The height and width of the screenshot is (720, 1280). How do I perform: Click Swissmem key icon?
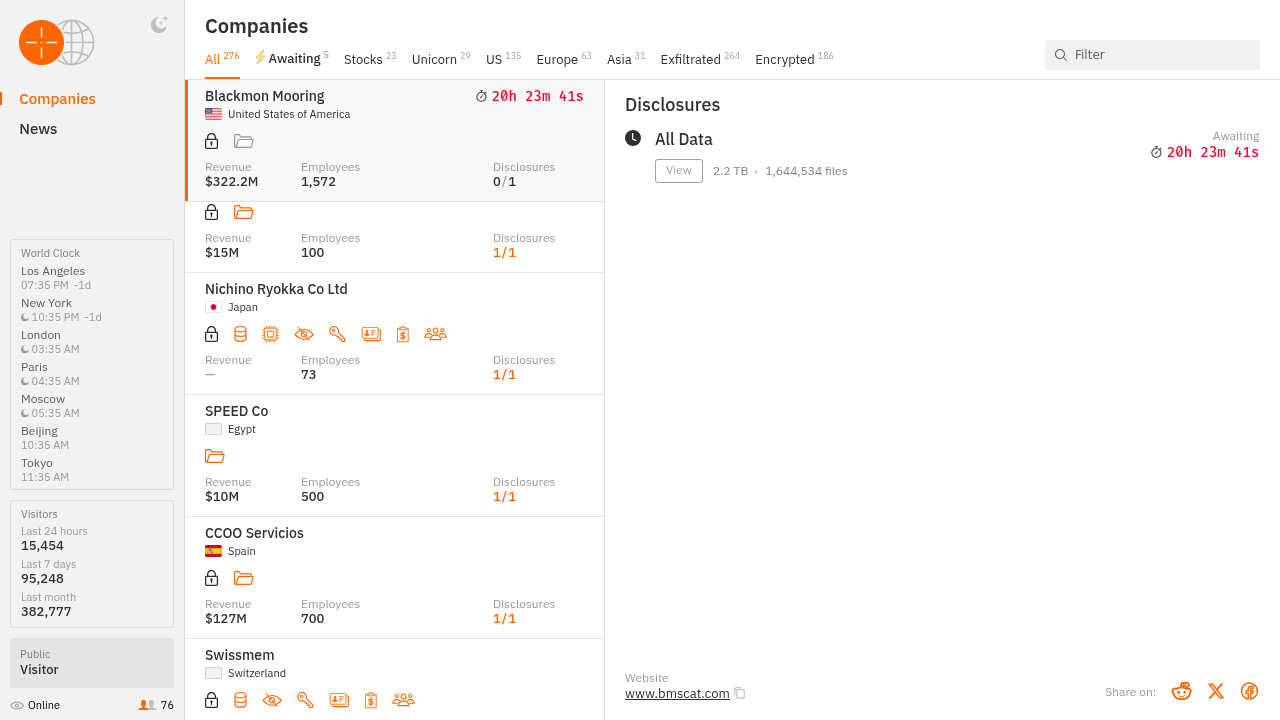(305, 700)
